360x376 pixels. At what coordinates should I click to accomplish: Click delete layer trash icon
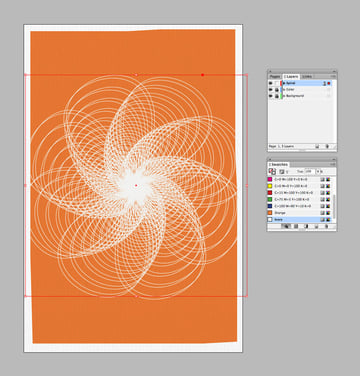[327, 146]
